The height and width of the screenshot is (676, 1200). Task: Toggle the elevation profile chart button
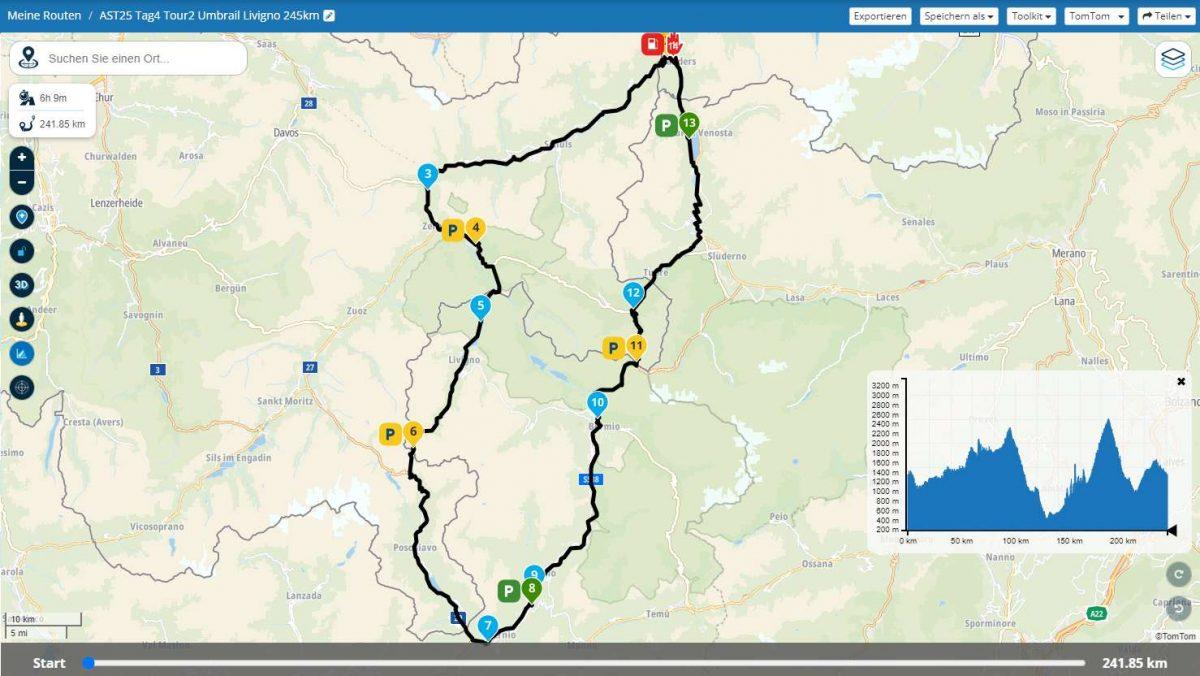(22, 353)
